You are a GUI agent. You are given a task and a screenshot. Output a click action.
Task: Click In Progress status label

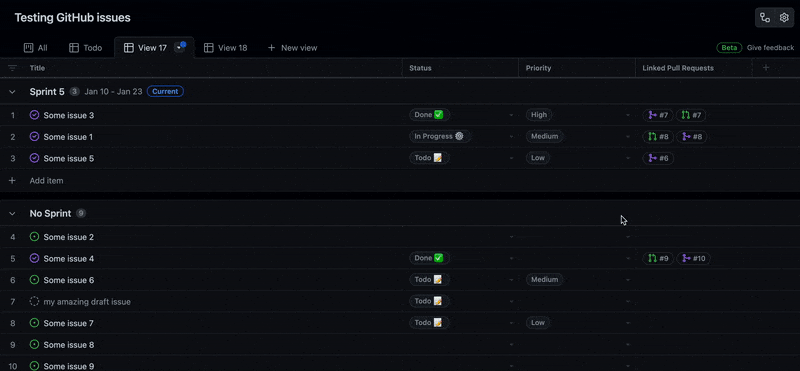(440, 136)
